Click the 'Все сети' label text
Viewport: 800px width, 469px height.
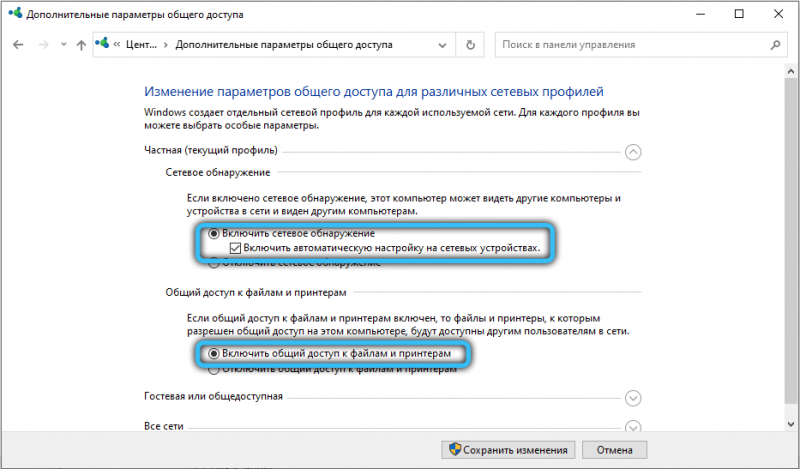click(163, 426)
